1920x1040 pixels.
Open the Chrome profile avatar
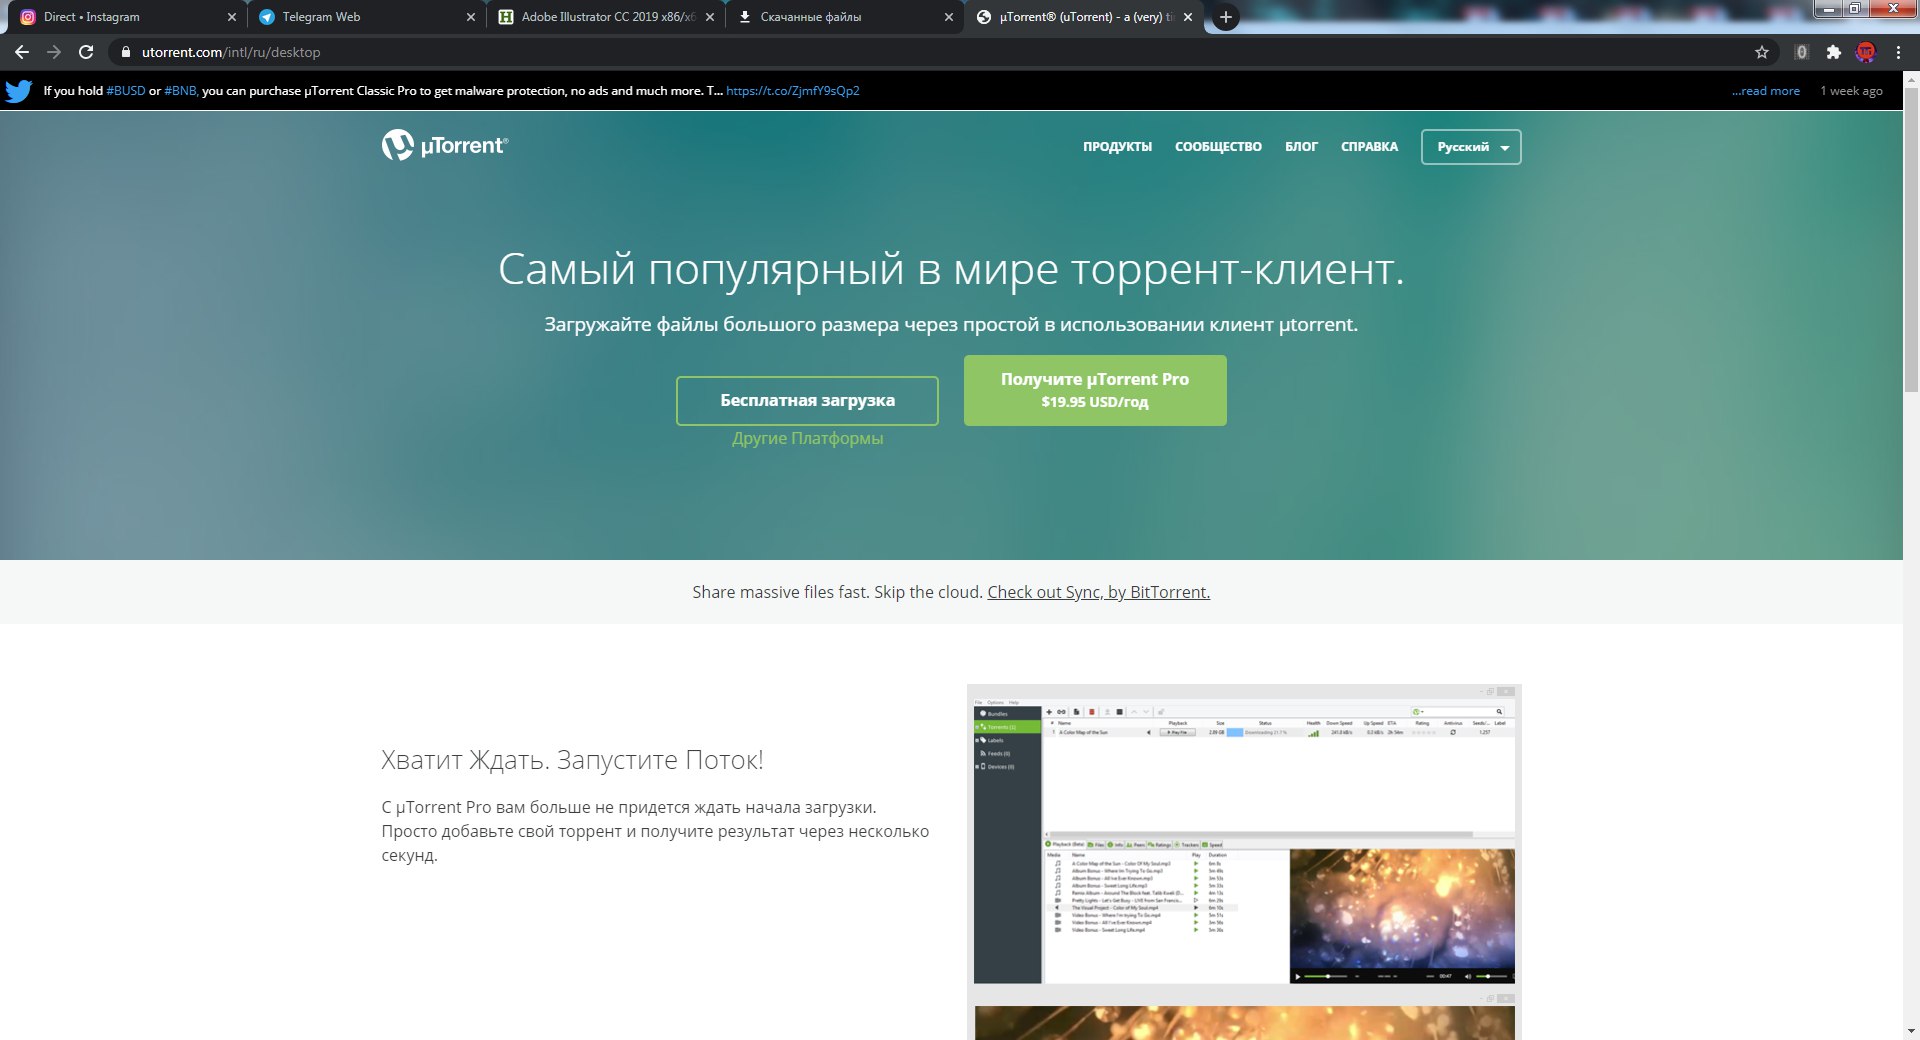pyautogui.click(x=1866, y=52)
